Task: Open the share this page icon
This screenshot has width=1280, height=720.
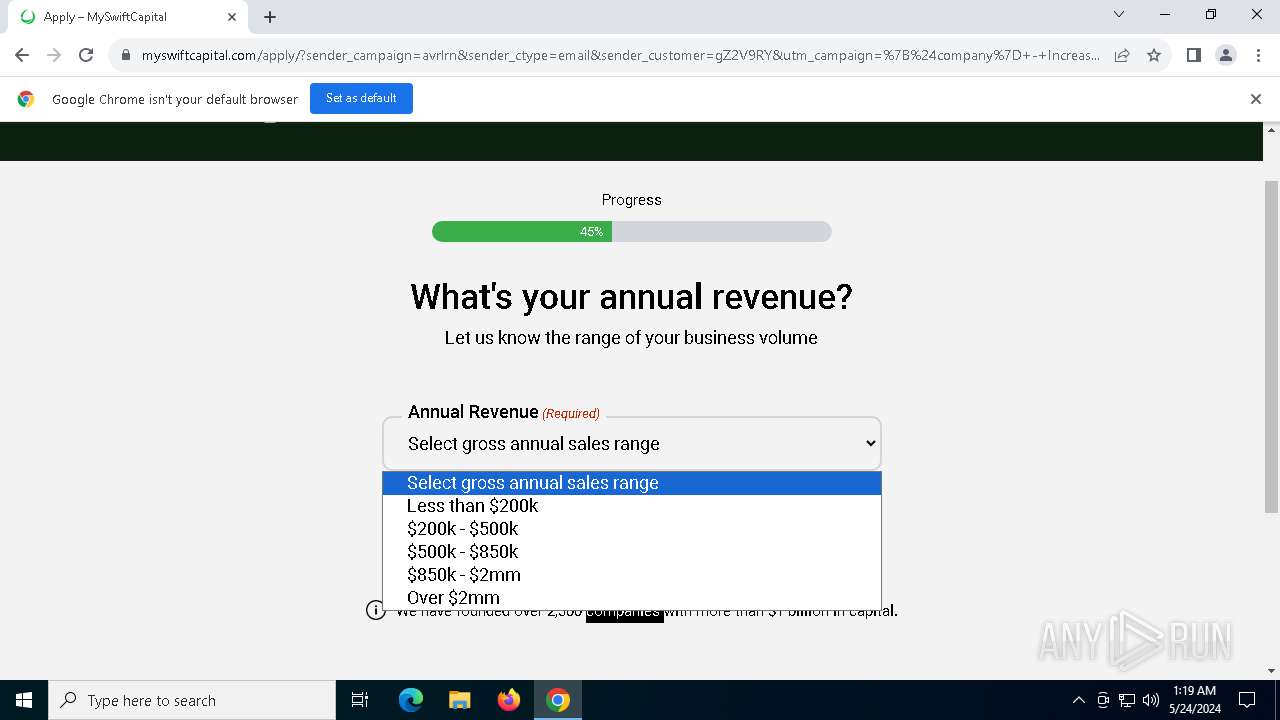Action: tap(1122, 55)
